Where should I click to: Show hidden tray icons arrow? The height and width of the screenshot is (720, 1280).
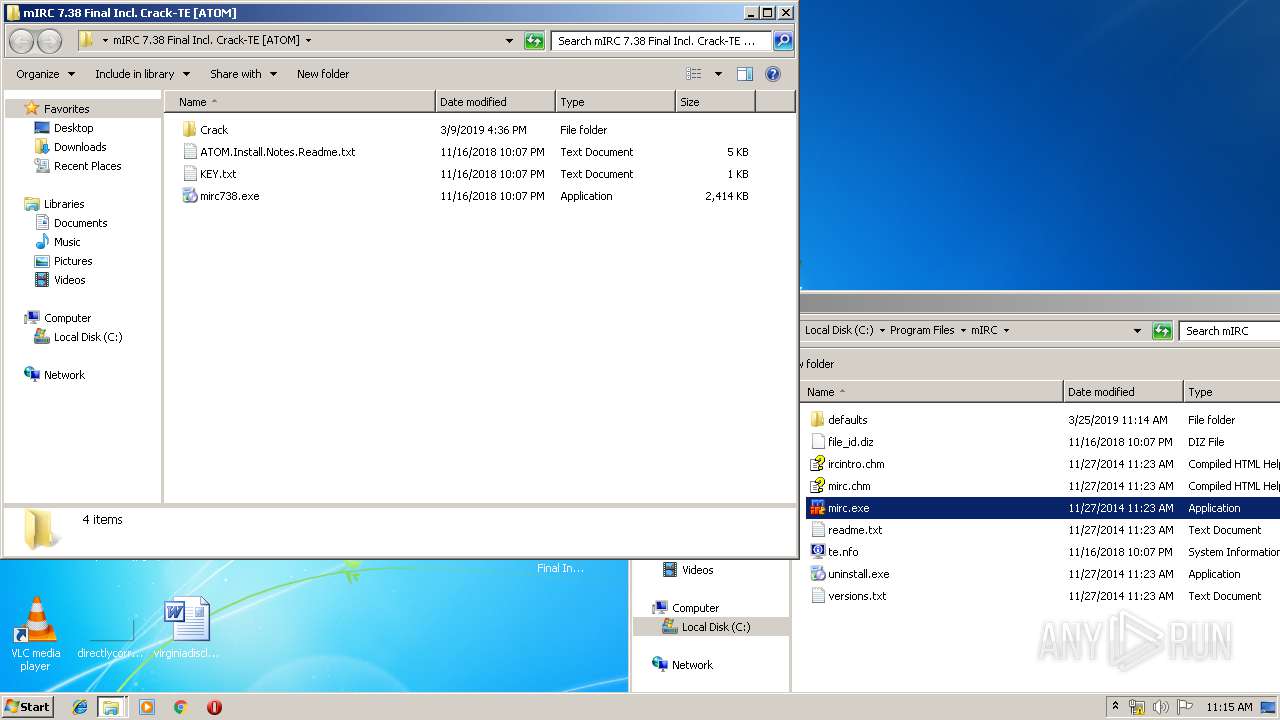pyautogui.click(x=1116, y=706)
